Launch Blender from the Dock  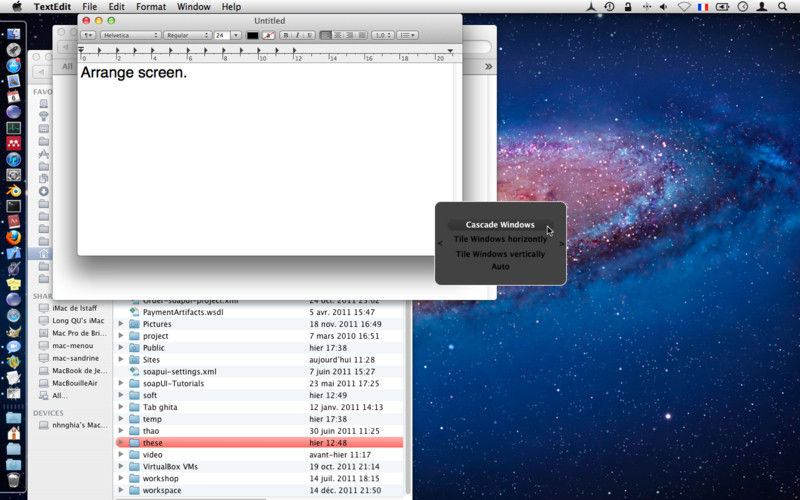pos(13,191)
